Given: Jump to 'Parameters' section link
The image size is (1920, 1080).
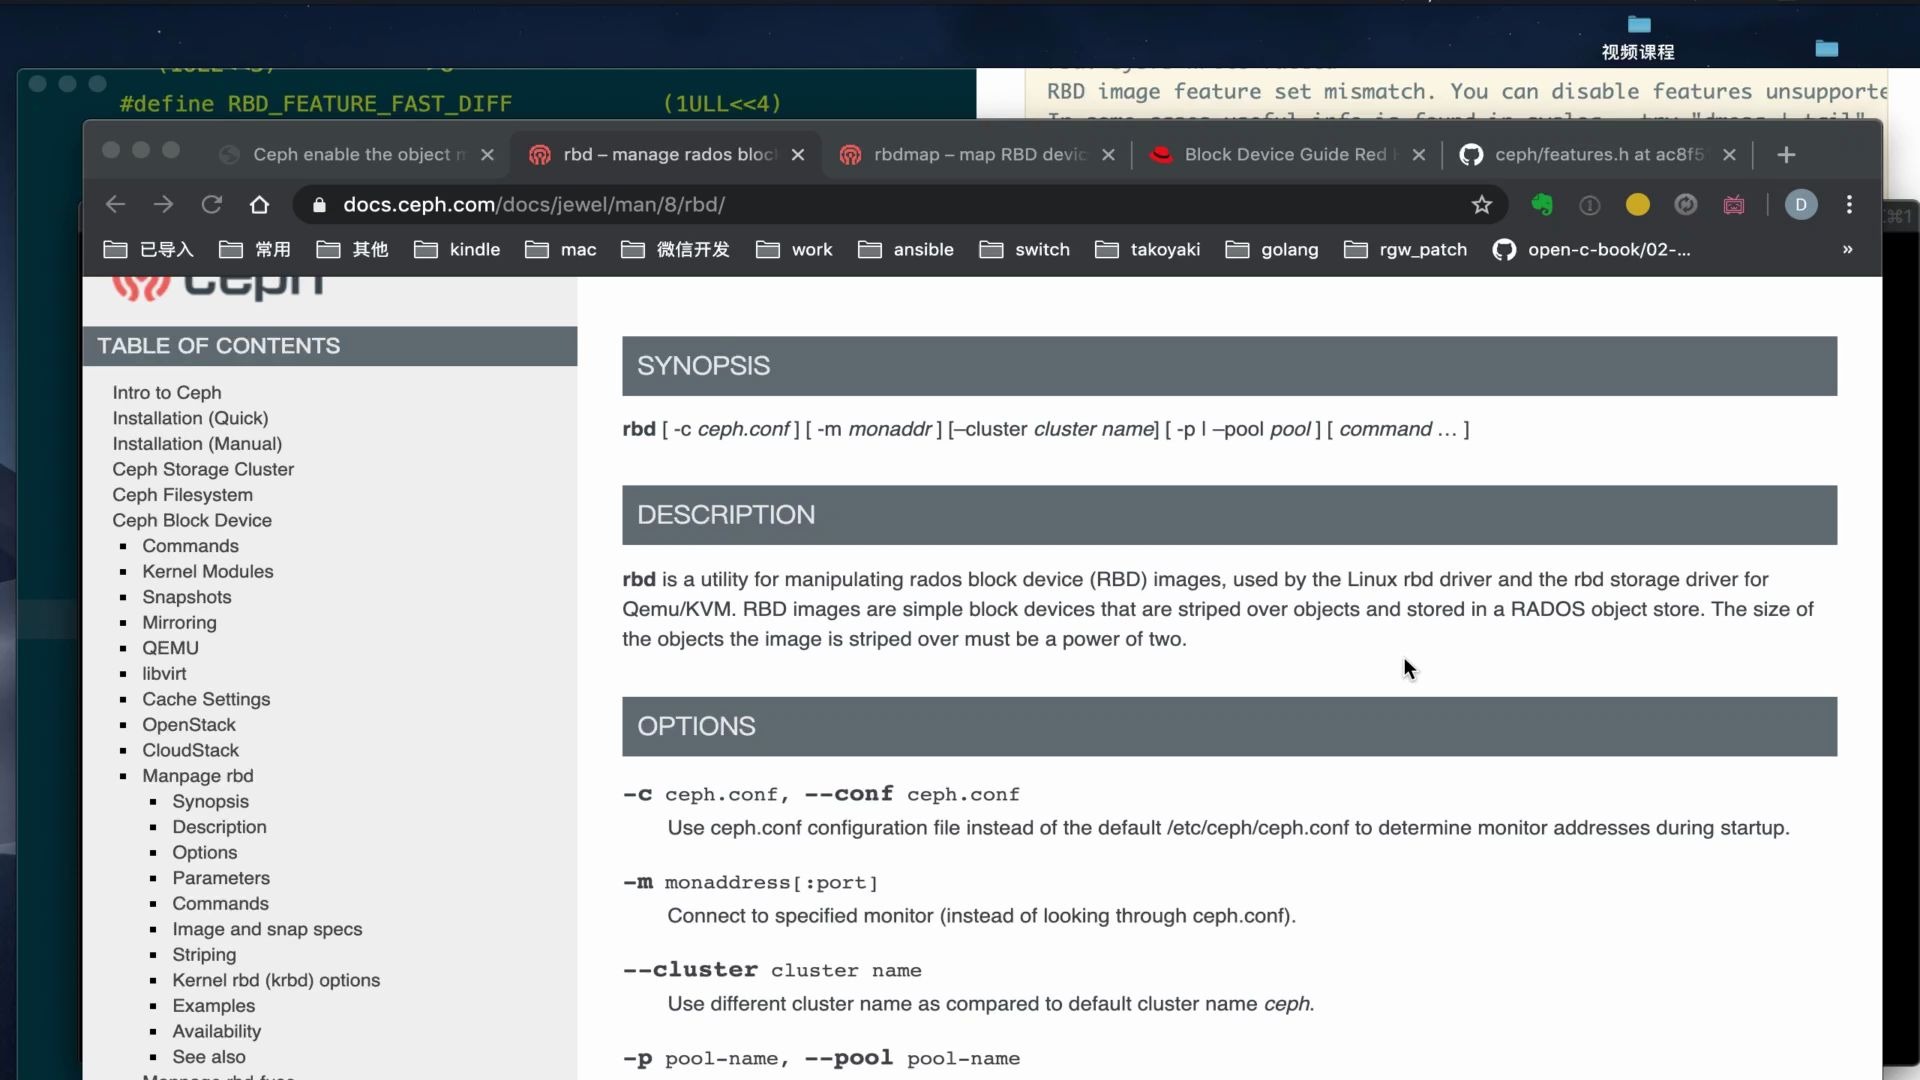Looking at the screenshot, I should point(221,878).
